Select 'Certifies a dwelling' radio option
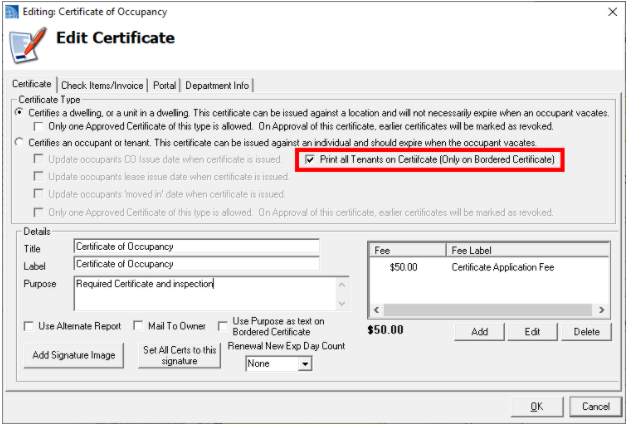The width and height of the screenshot is (629, 427). pos(19,112)
